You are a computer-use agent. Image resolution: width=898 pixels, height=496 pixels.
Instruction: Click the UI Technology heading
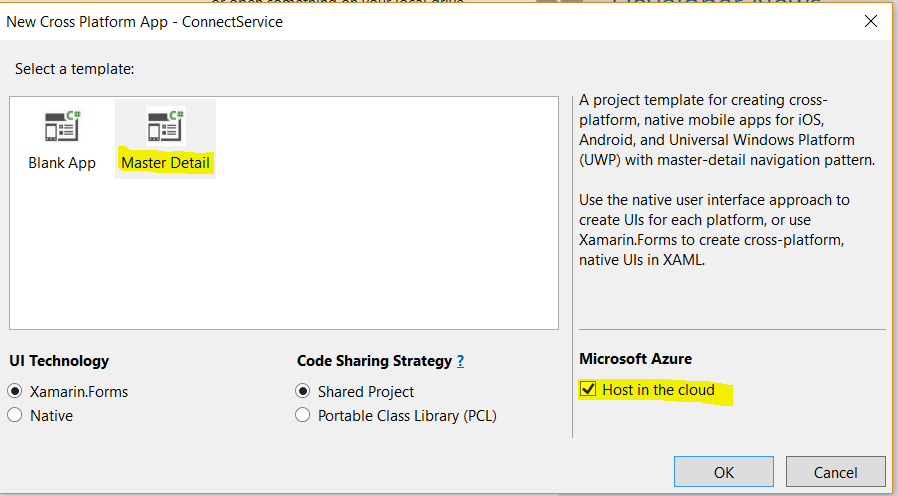pos(59,361)
